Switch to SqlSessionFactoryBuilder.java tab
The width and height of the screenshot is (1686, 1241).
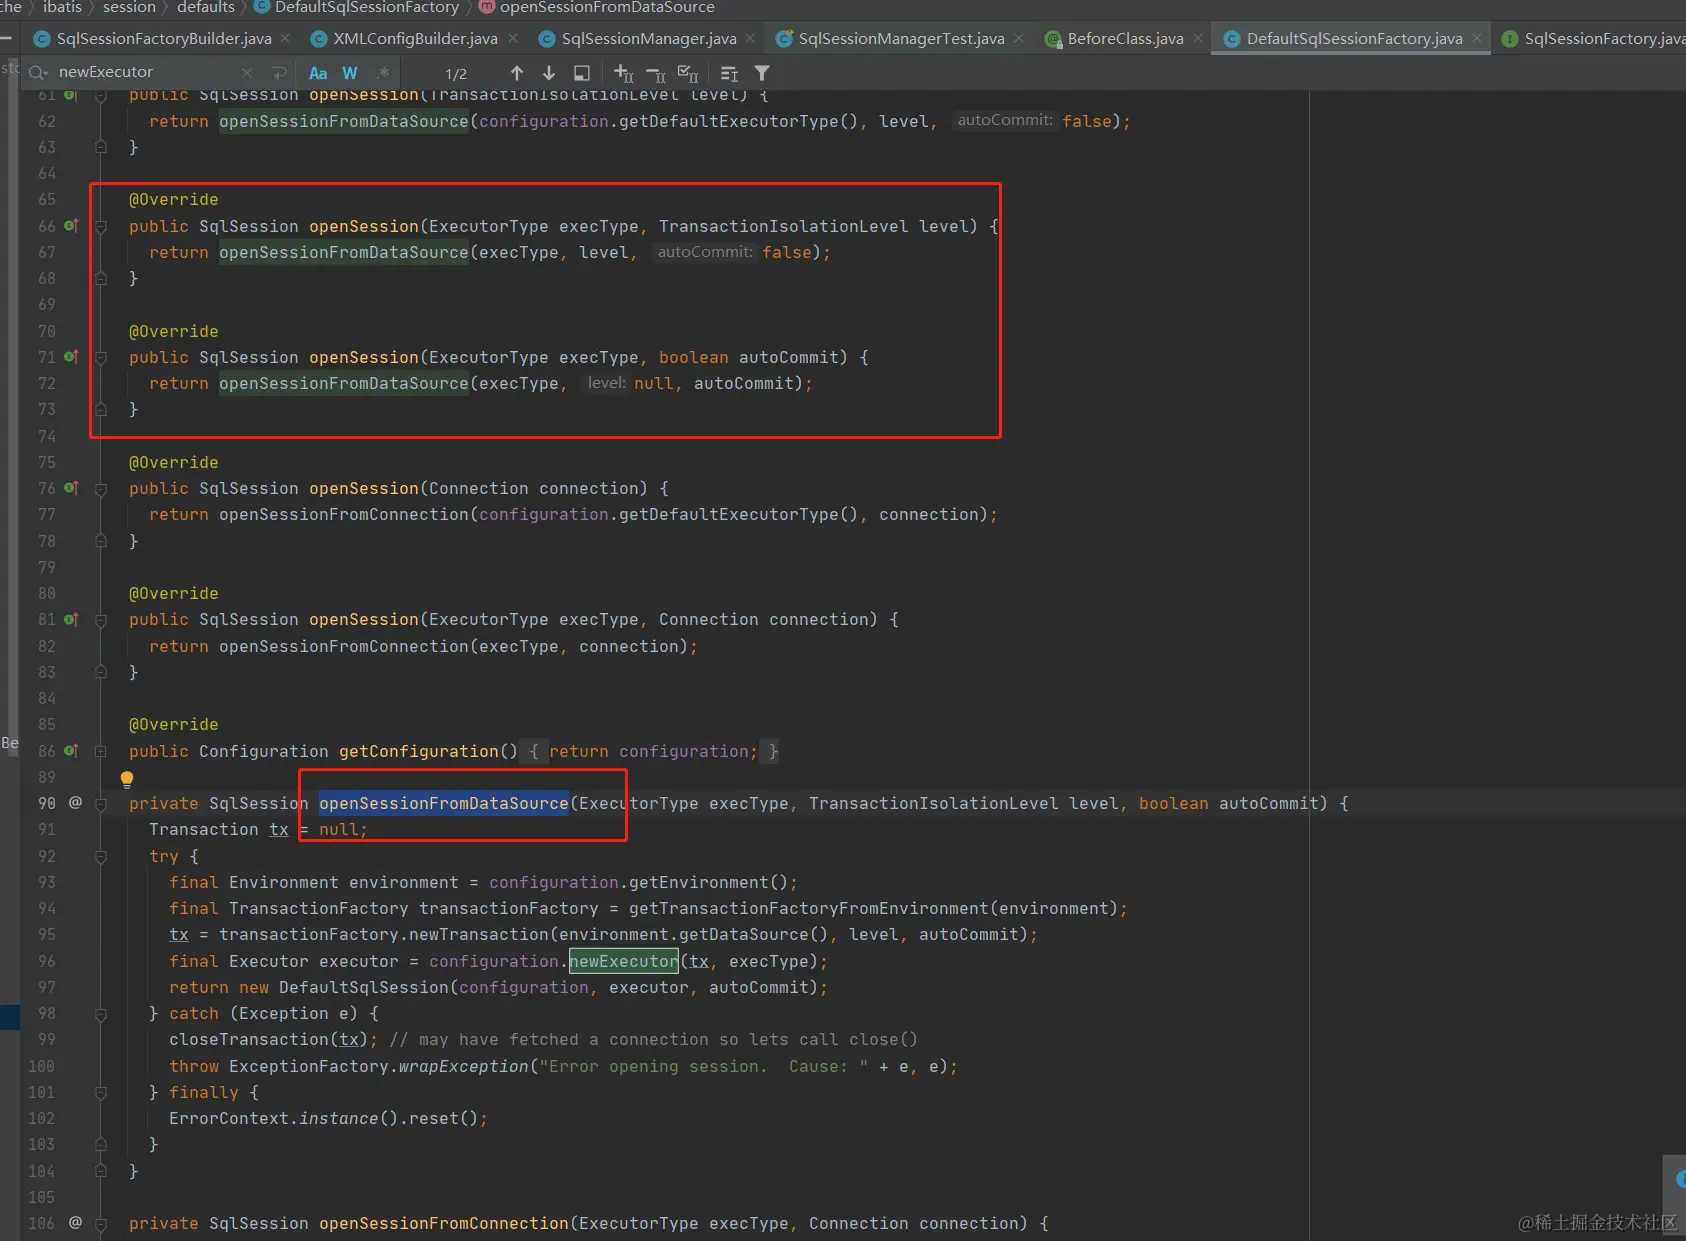[x=153, y=39]
